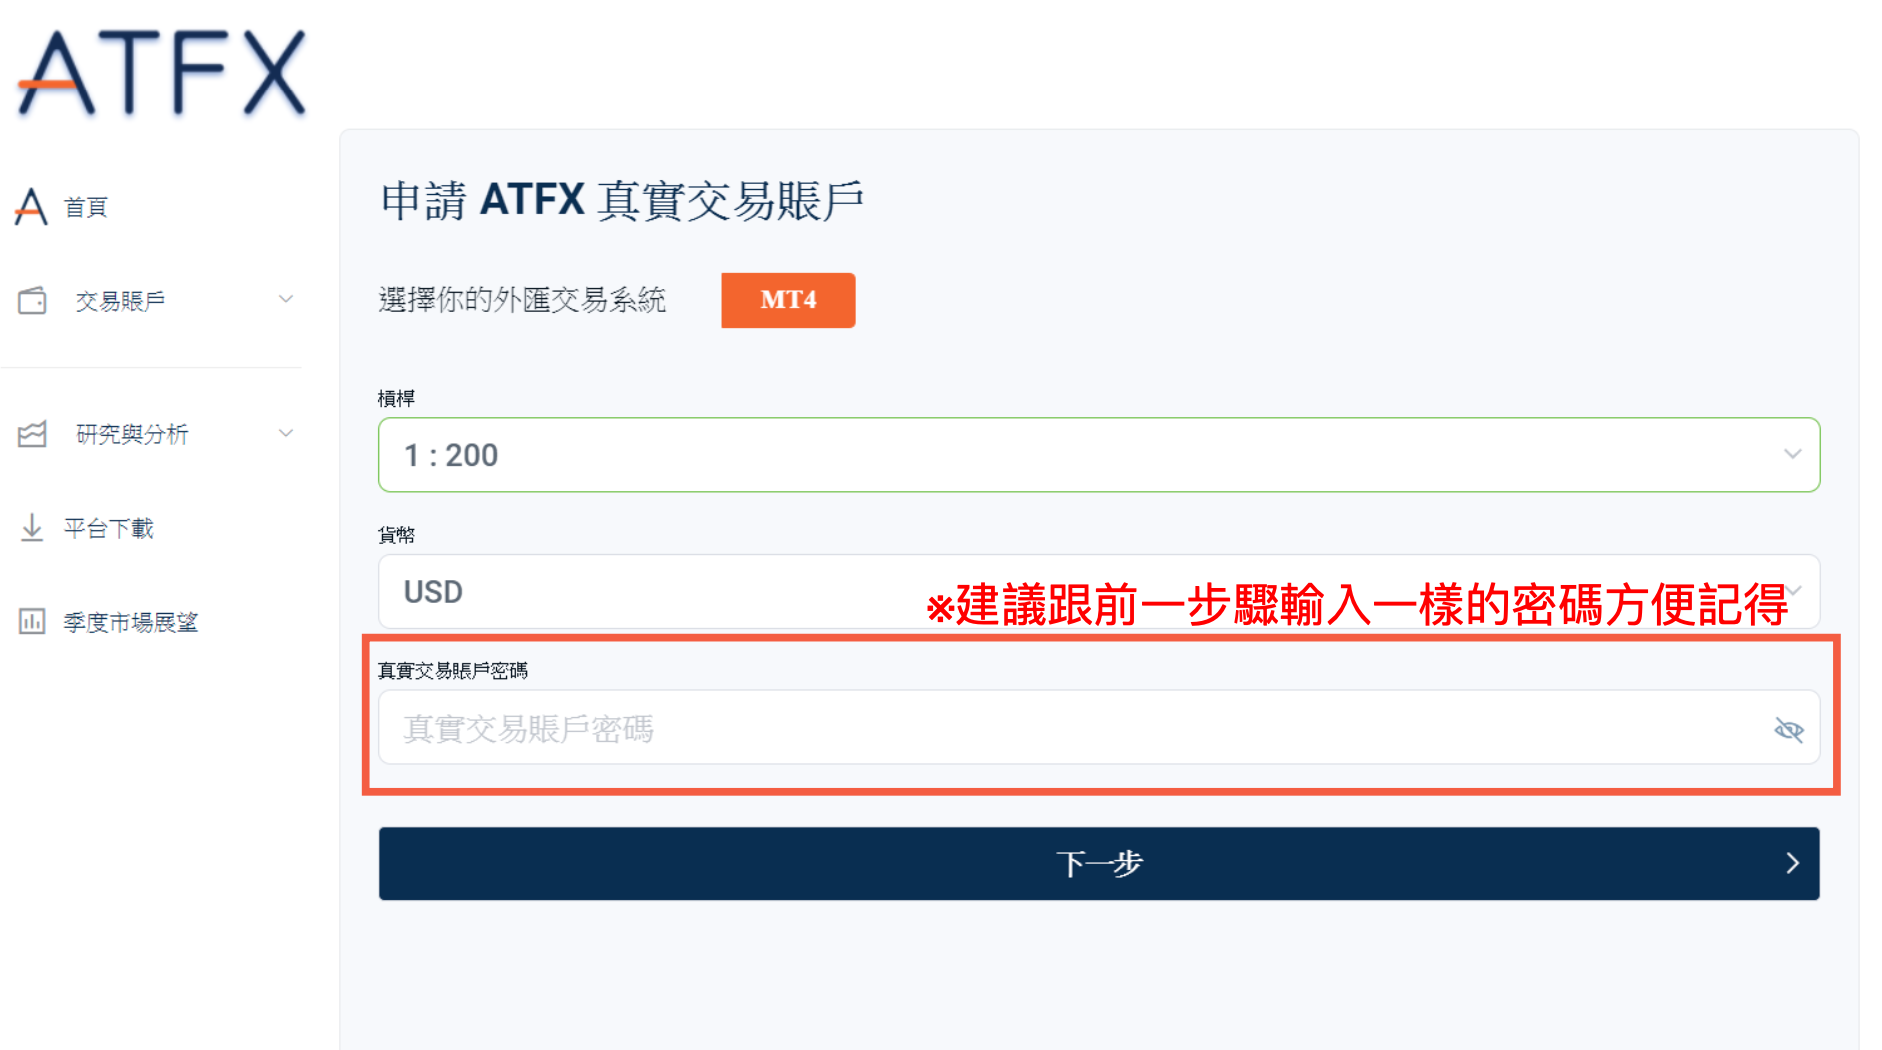Focus the 真實交易賬戶密碼 input field
Screen dimensions: 1882x1050
point(1099,728)
